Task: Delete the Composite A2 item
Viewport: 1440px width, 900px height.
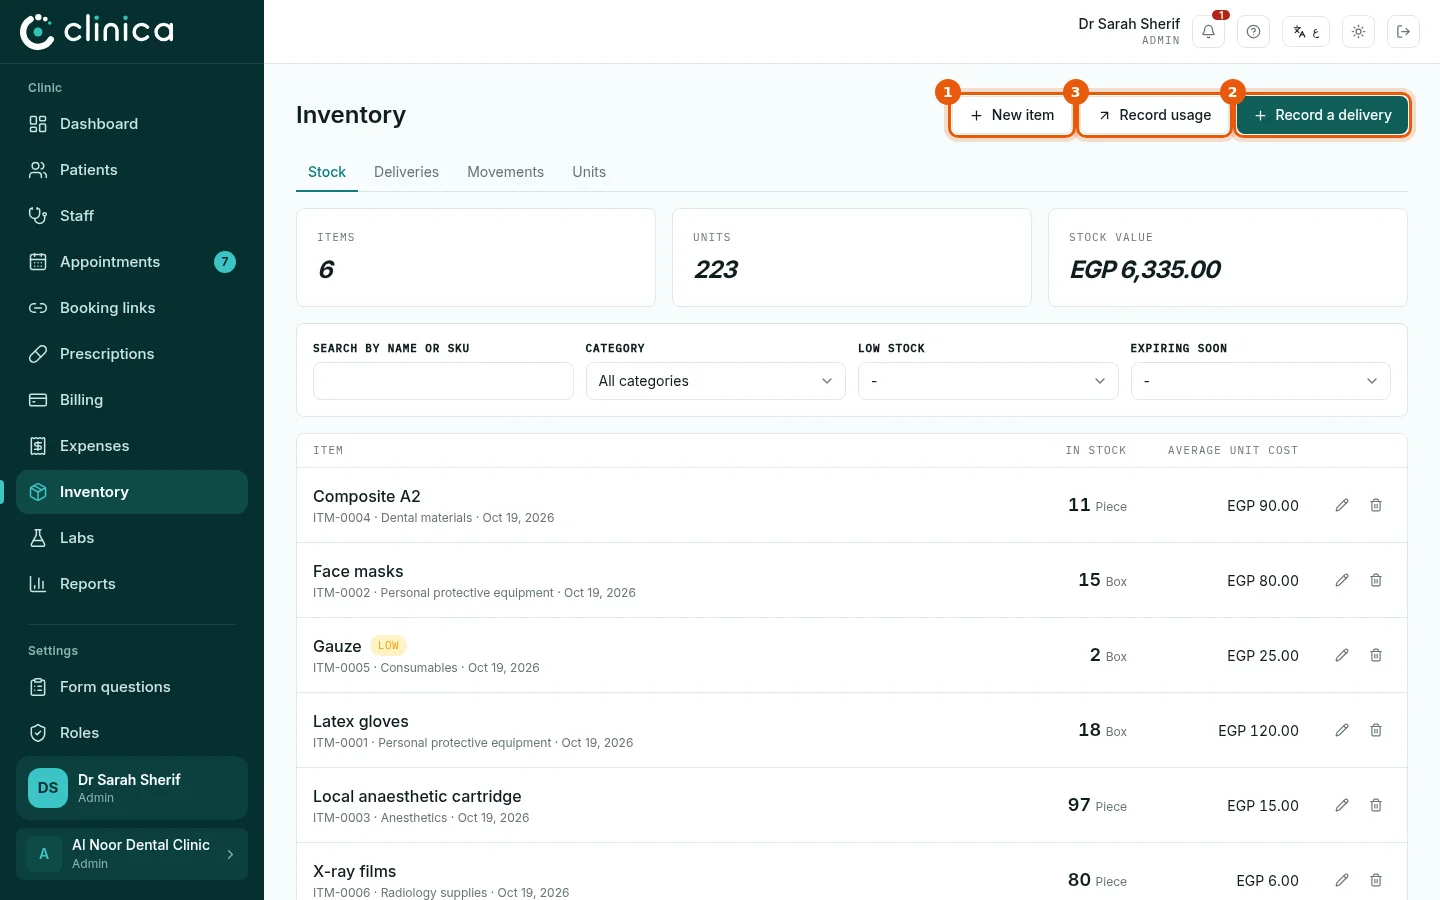Action: [1376, 505]
